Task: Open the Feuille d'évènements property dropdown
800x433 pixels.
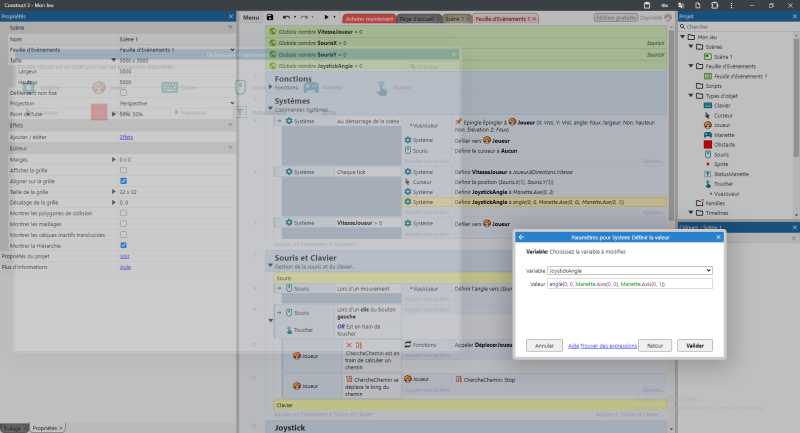Action: click(177, 50)
